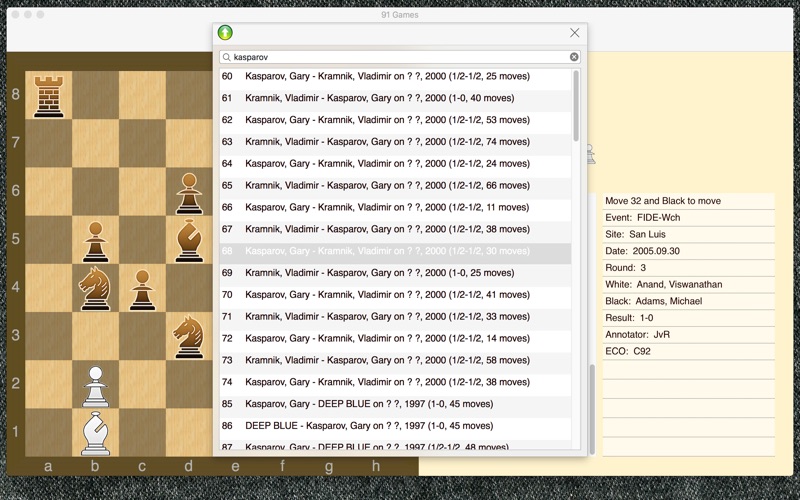Select the black pawn on d6
Image resolution: width=800 pixels, height=500 pixels.
coord(189,193)
